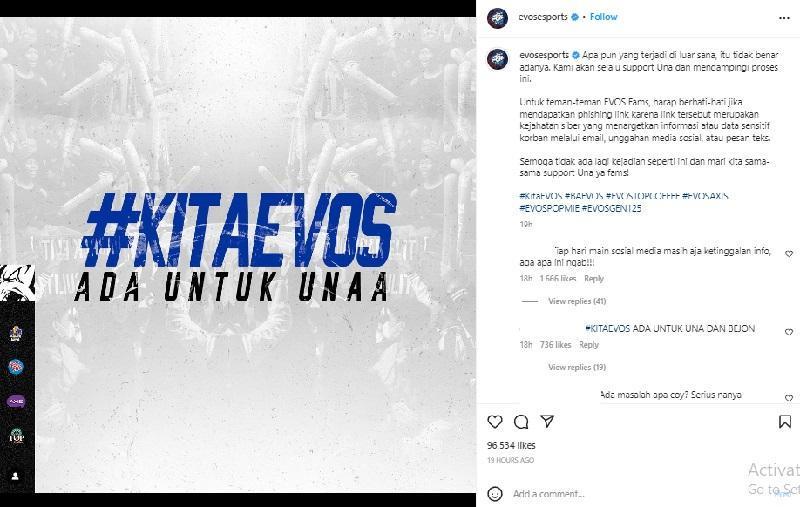The height and width of the screenshot is (507, 800).
Task: Click the #EVOSPOPMIE hashtag link
Action: [x=549, y=208]
